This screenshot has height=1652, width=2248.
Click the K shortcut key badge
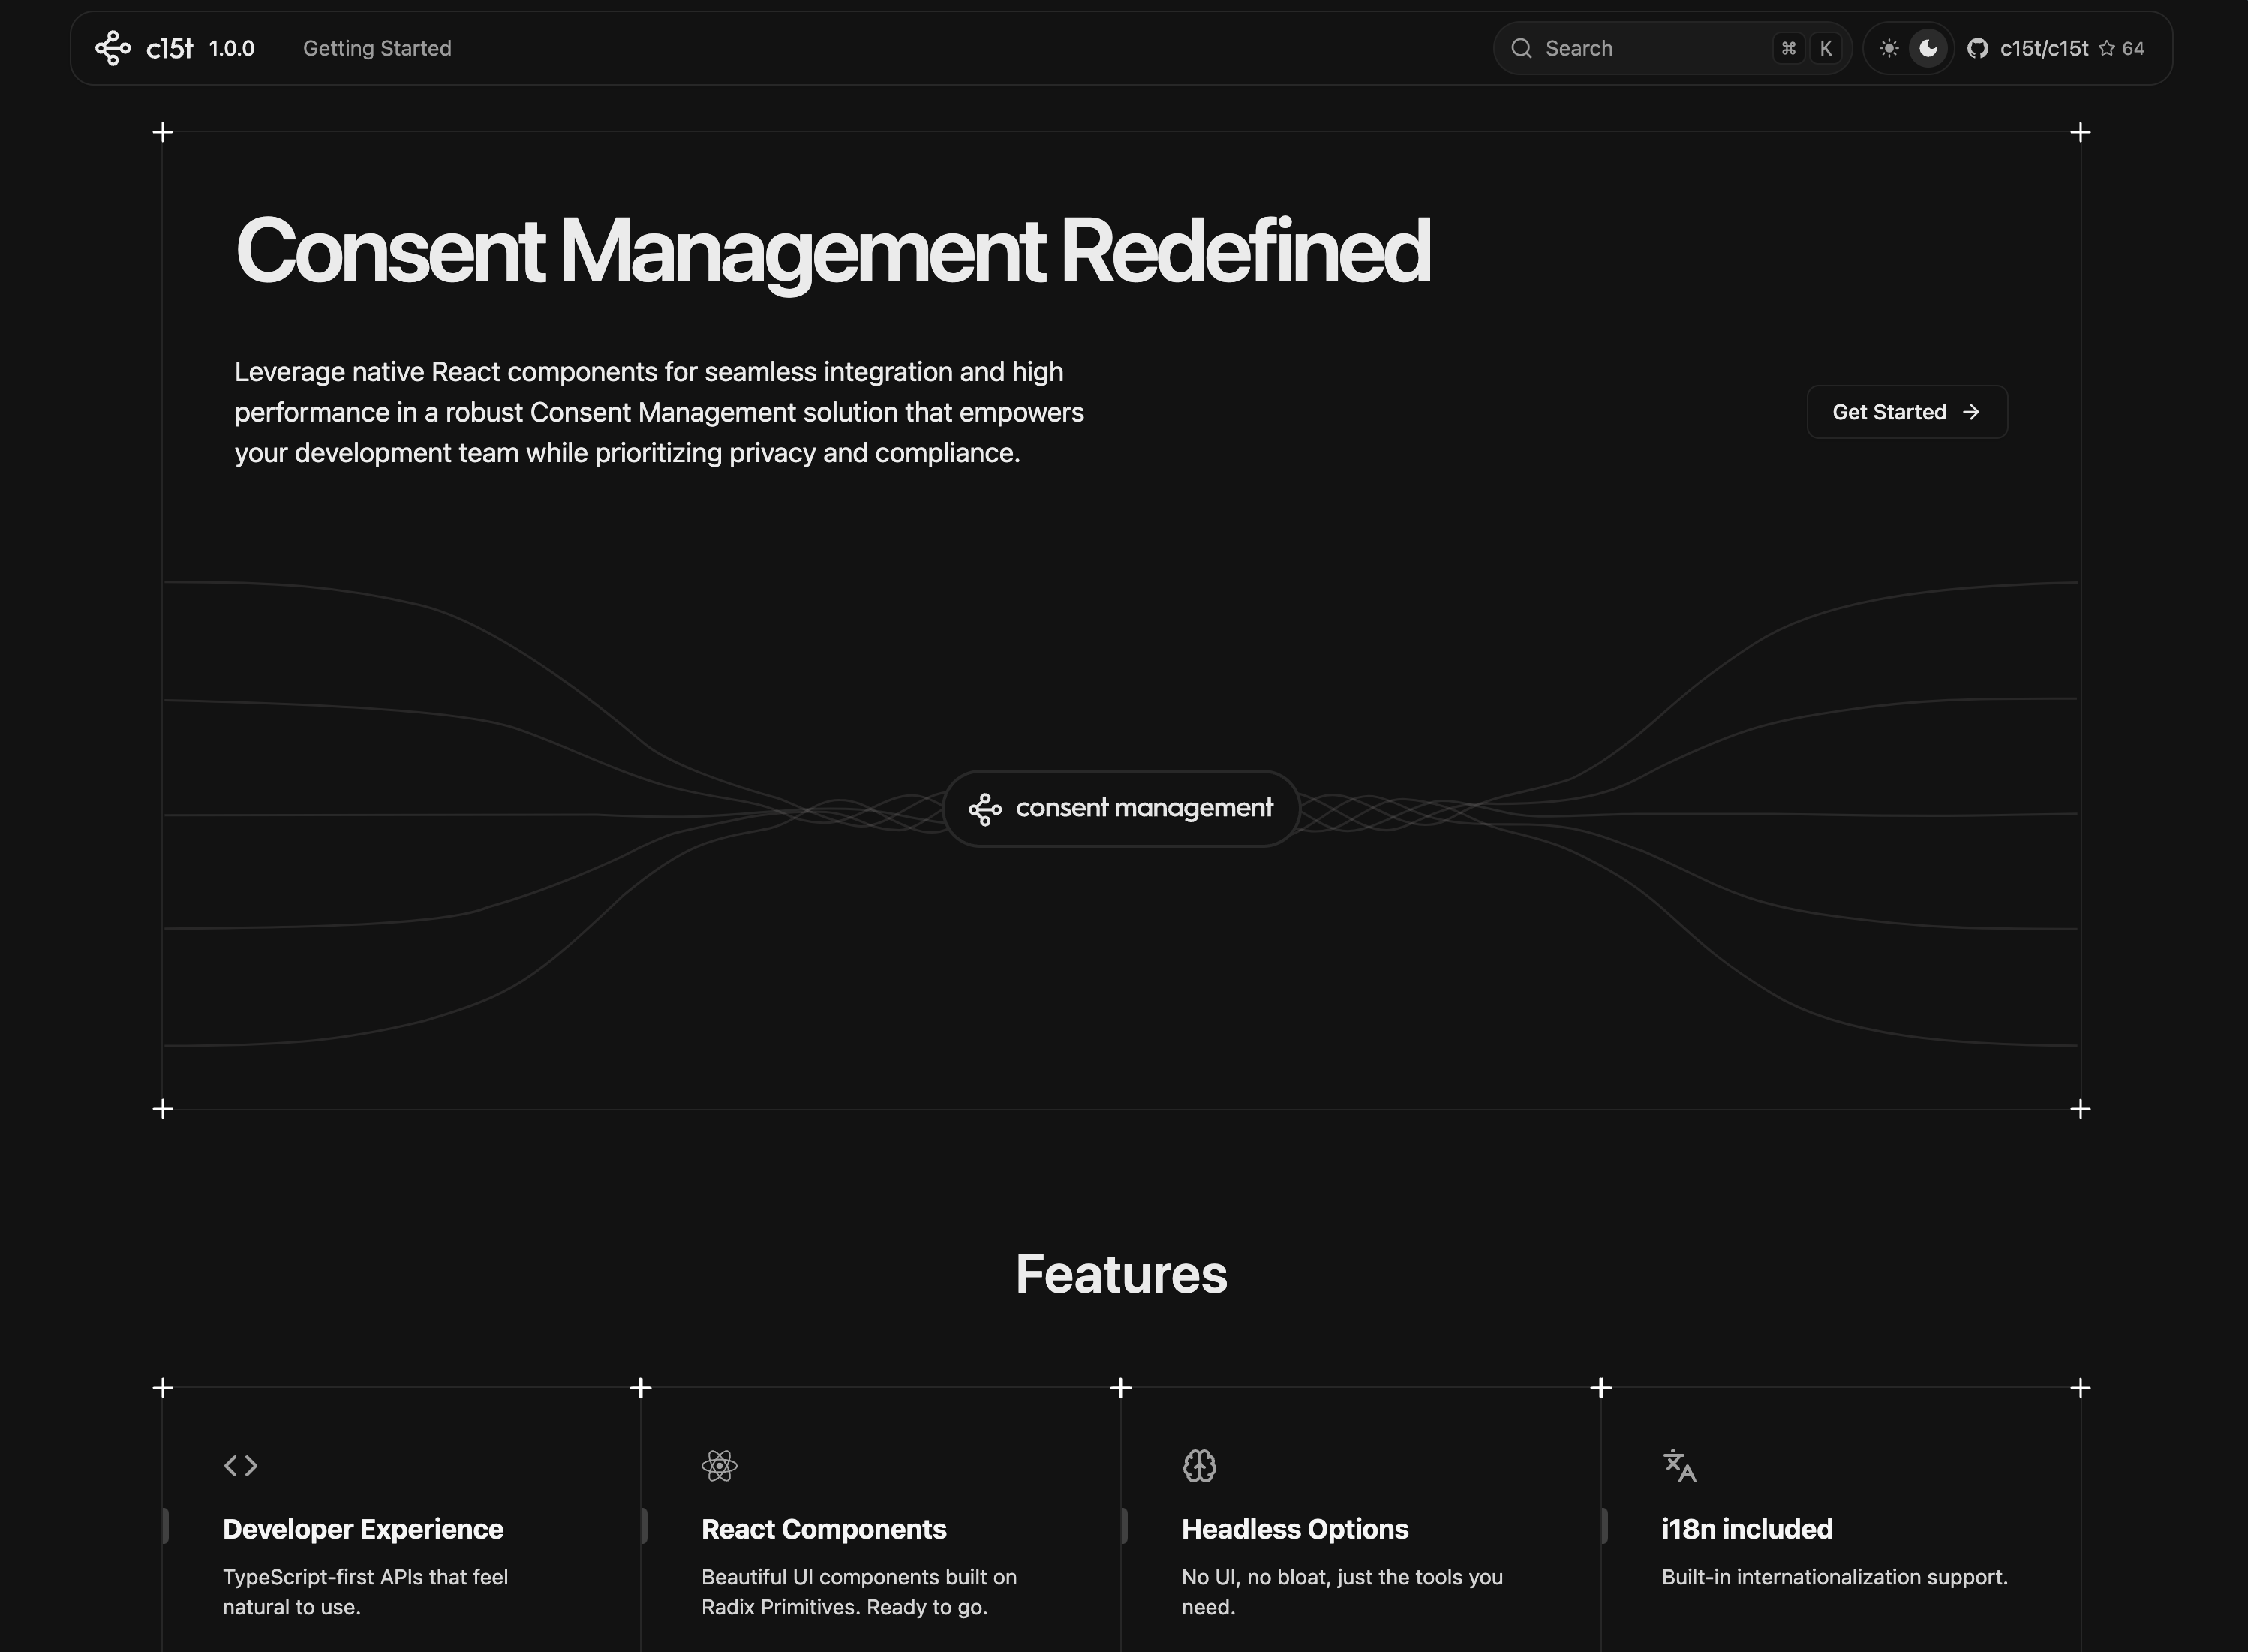[x=1826, y=48]
